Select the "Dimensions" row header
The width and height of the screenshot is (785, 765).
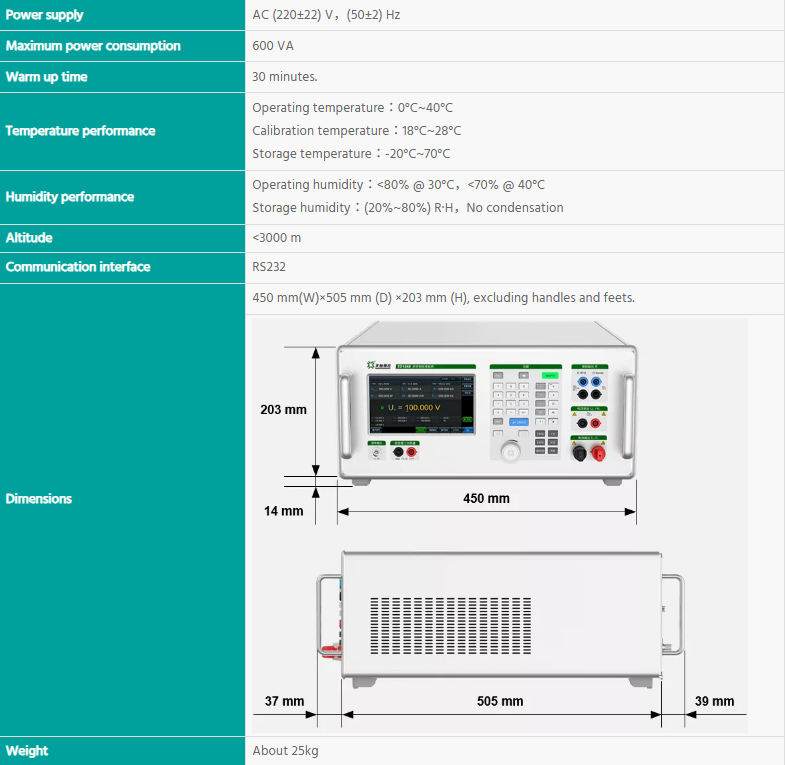[39, 499]
